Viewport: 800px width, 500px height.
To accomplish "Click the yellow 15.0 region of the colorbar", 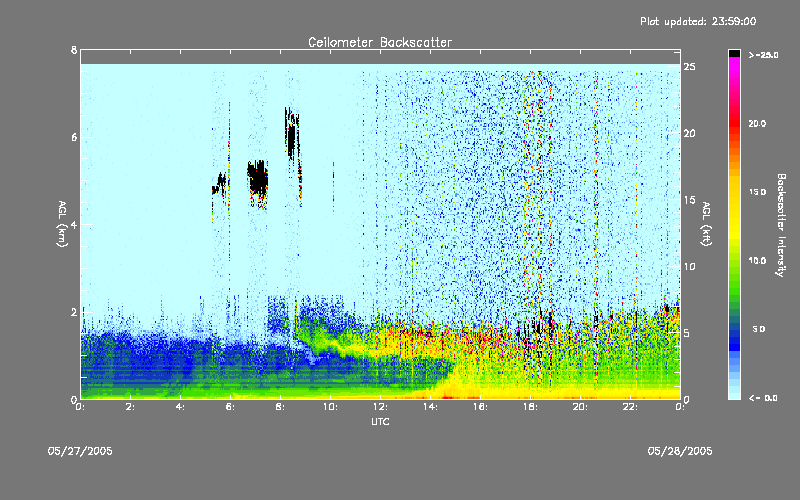I will pos(734,192).
